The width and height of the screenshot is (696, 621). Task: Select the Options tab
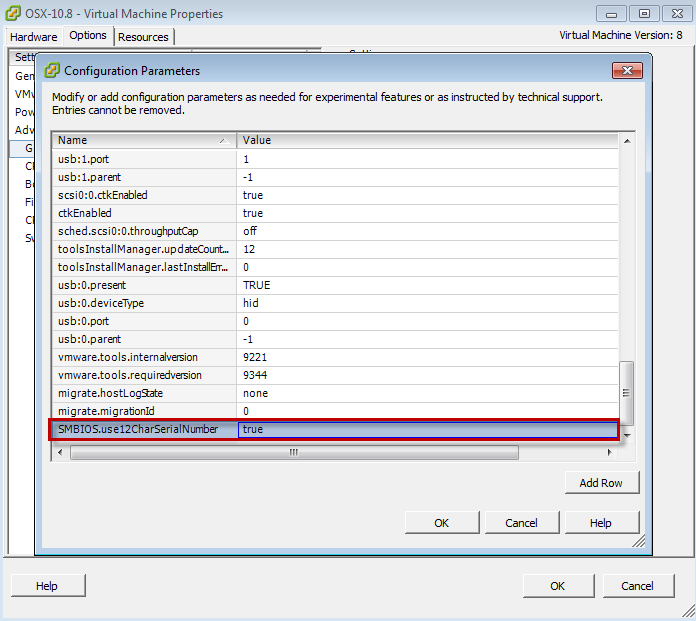pyautogui.click(x=88, y=36)
